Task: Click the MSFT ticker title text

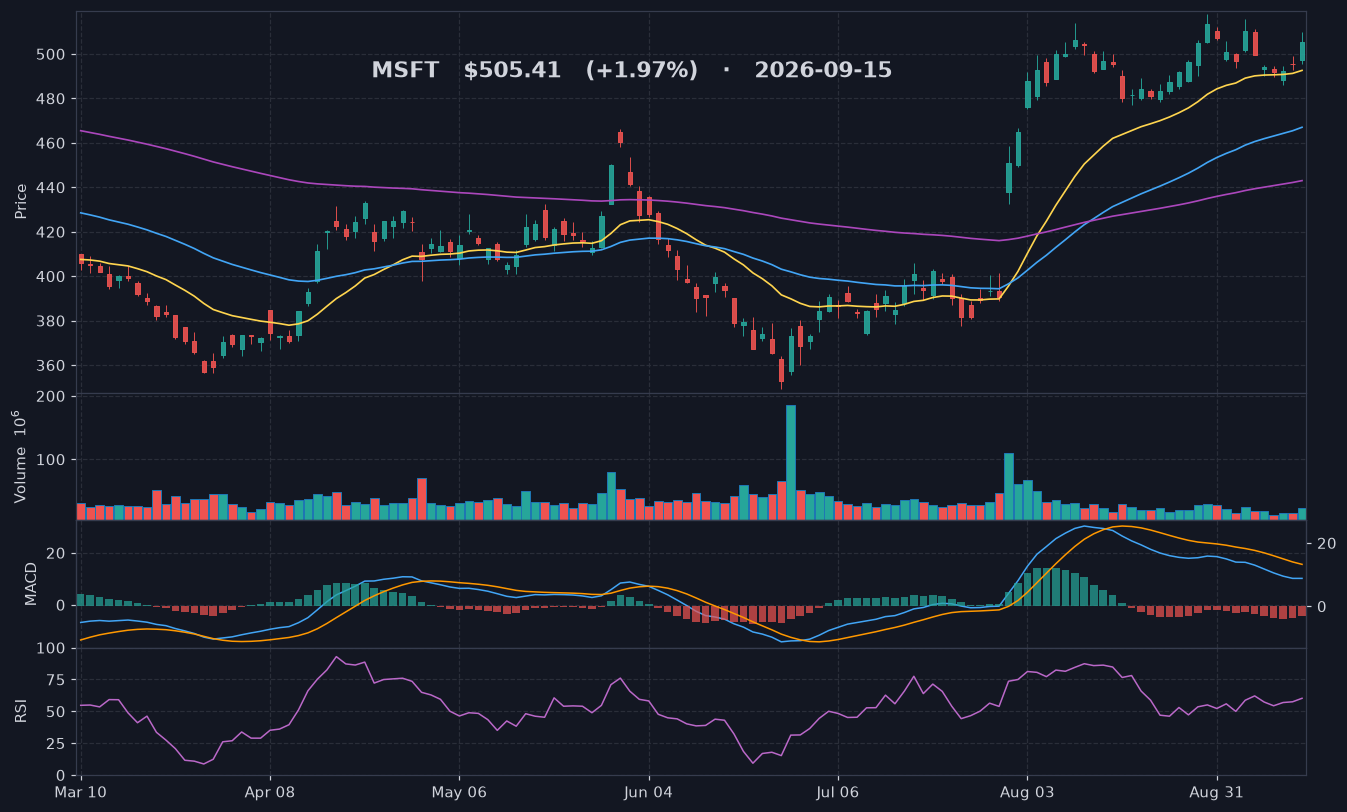Action: coord(405,71)
